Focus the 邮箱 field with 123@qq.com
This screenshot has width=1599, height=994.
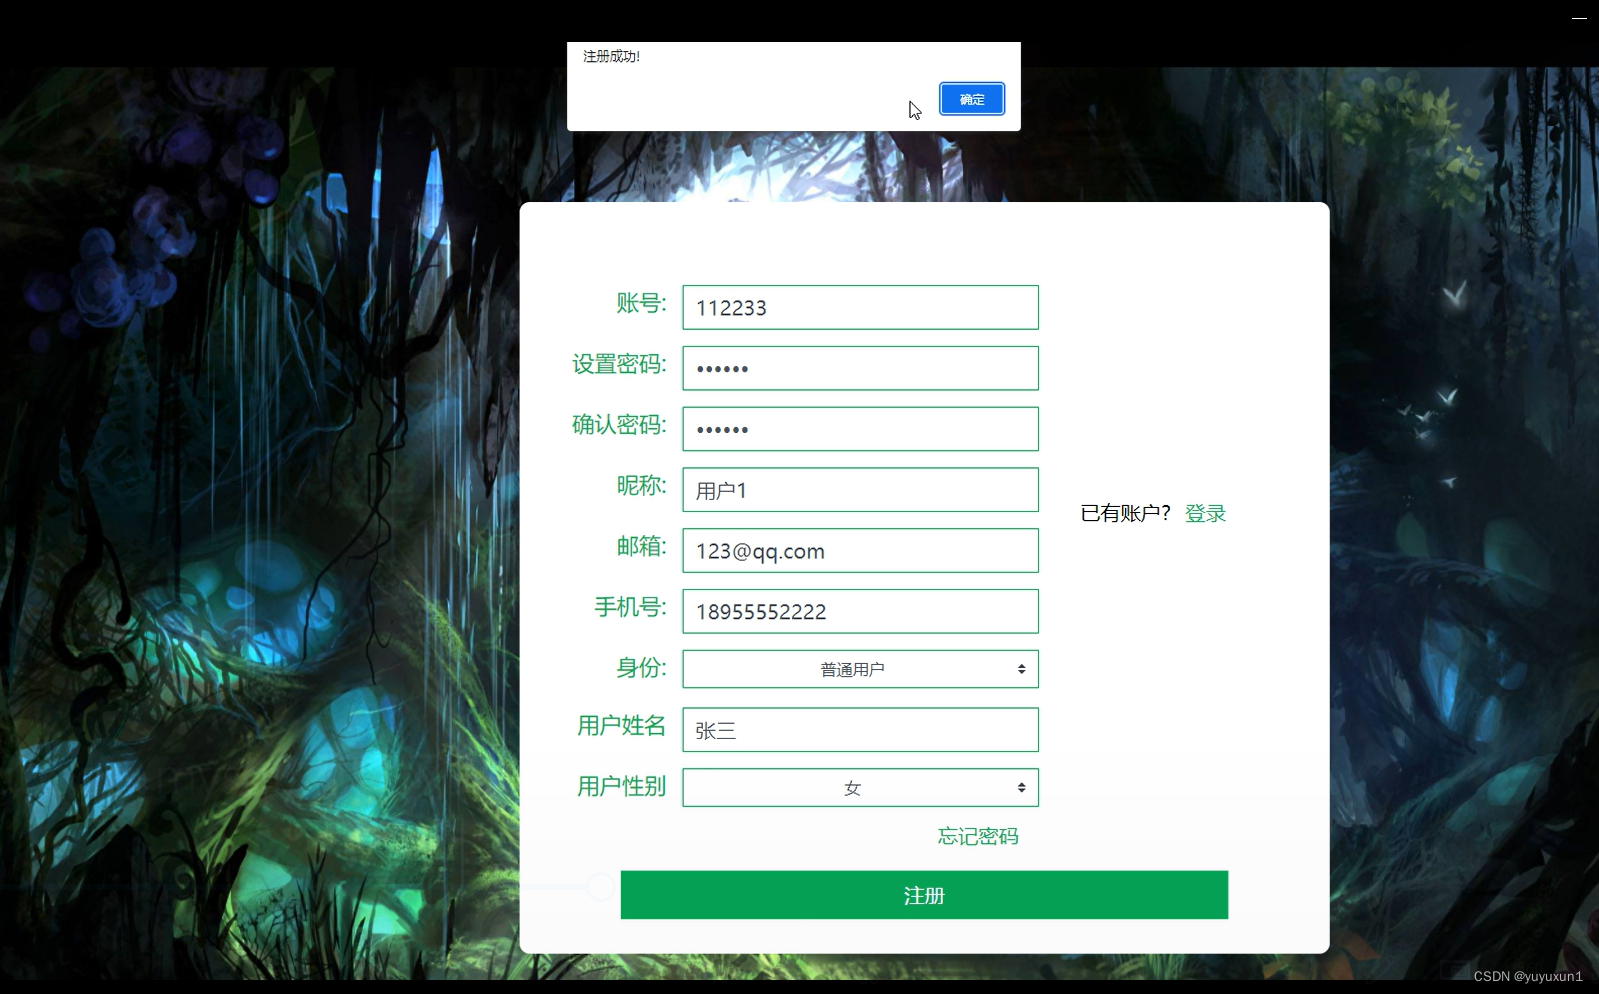[860, 551]
